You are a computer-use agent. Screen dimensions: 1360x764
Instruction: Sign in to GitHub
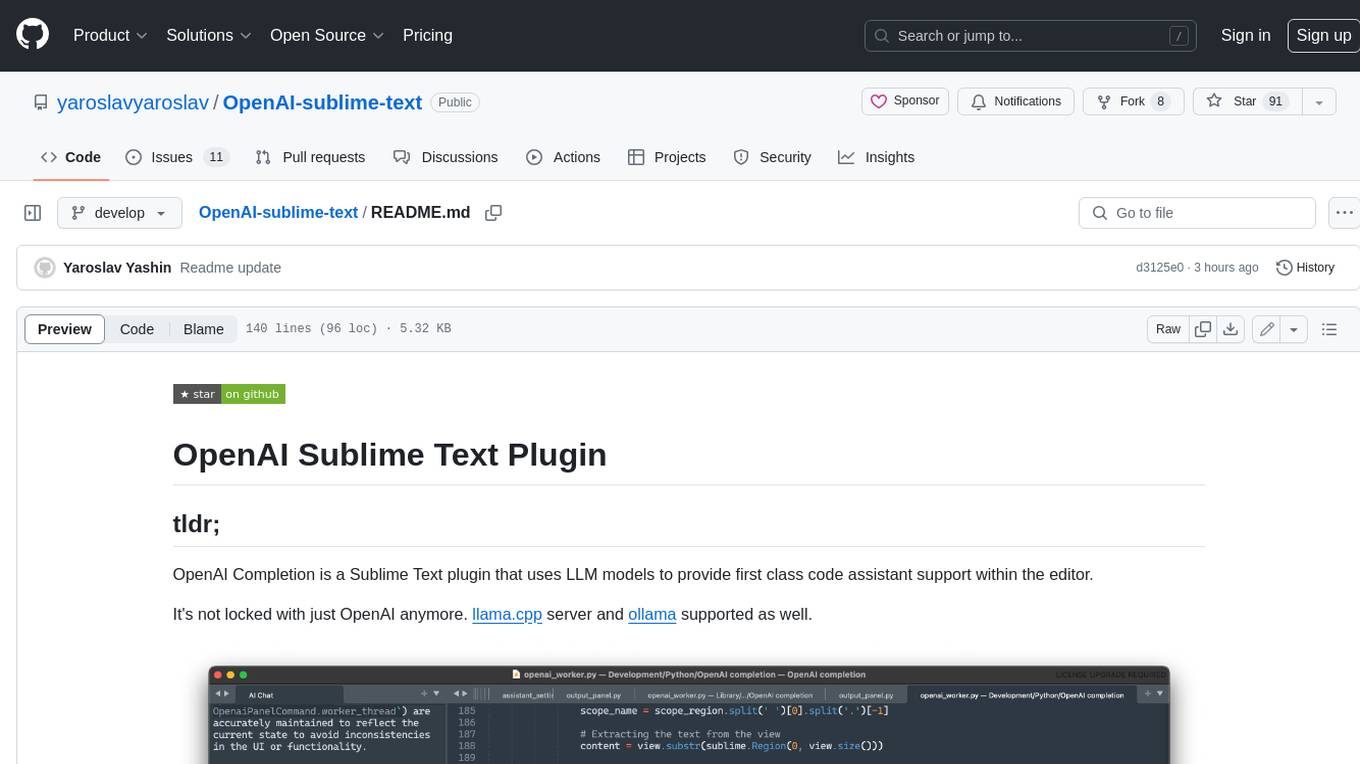pyautogui.click(x=1245, y=35)
